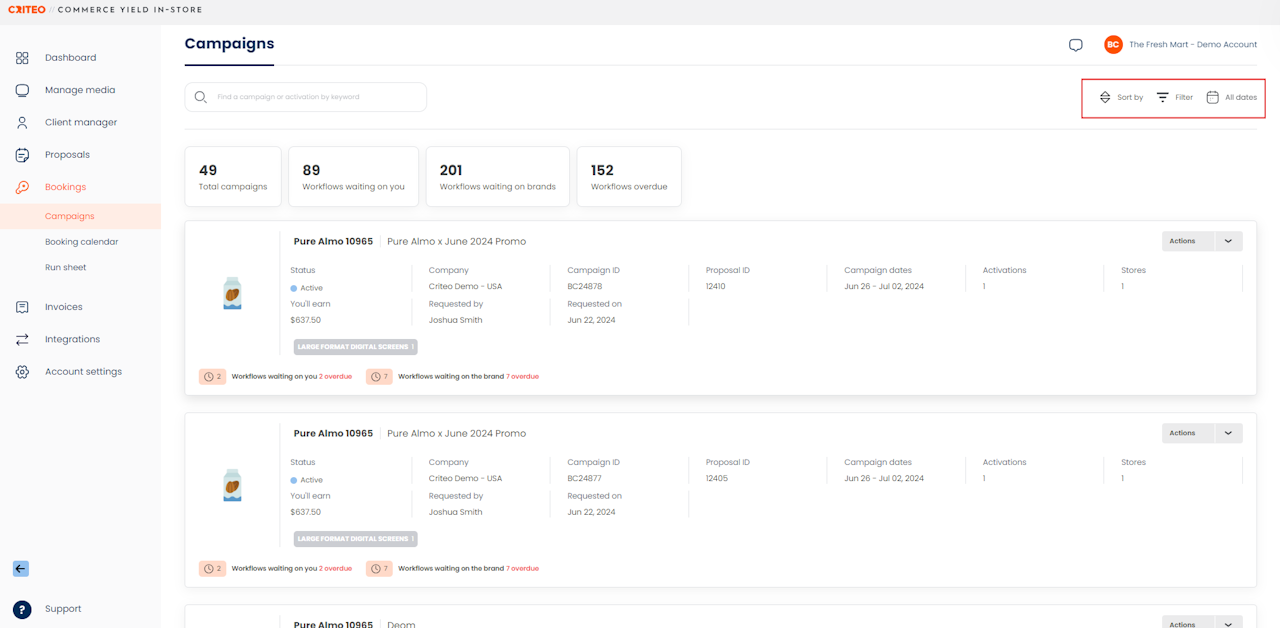Expand the Bookings sidebar section
This screenshot has width=1280, height=628.
click(65, 187)
